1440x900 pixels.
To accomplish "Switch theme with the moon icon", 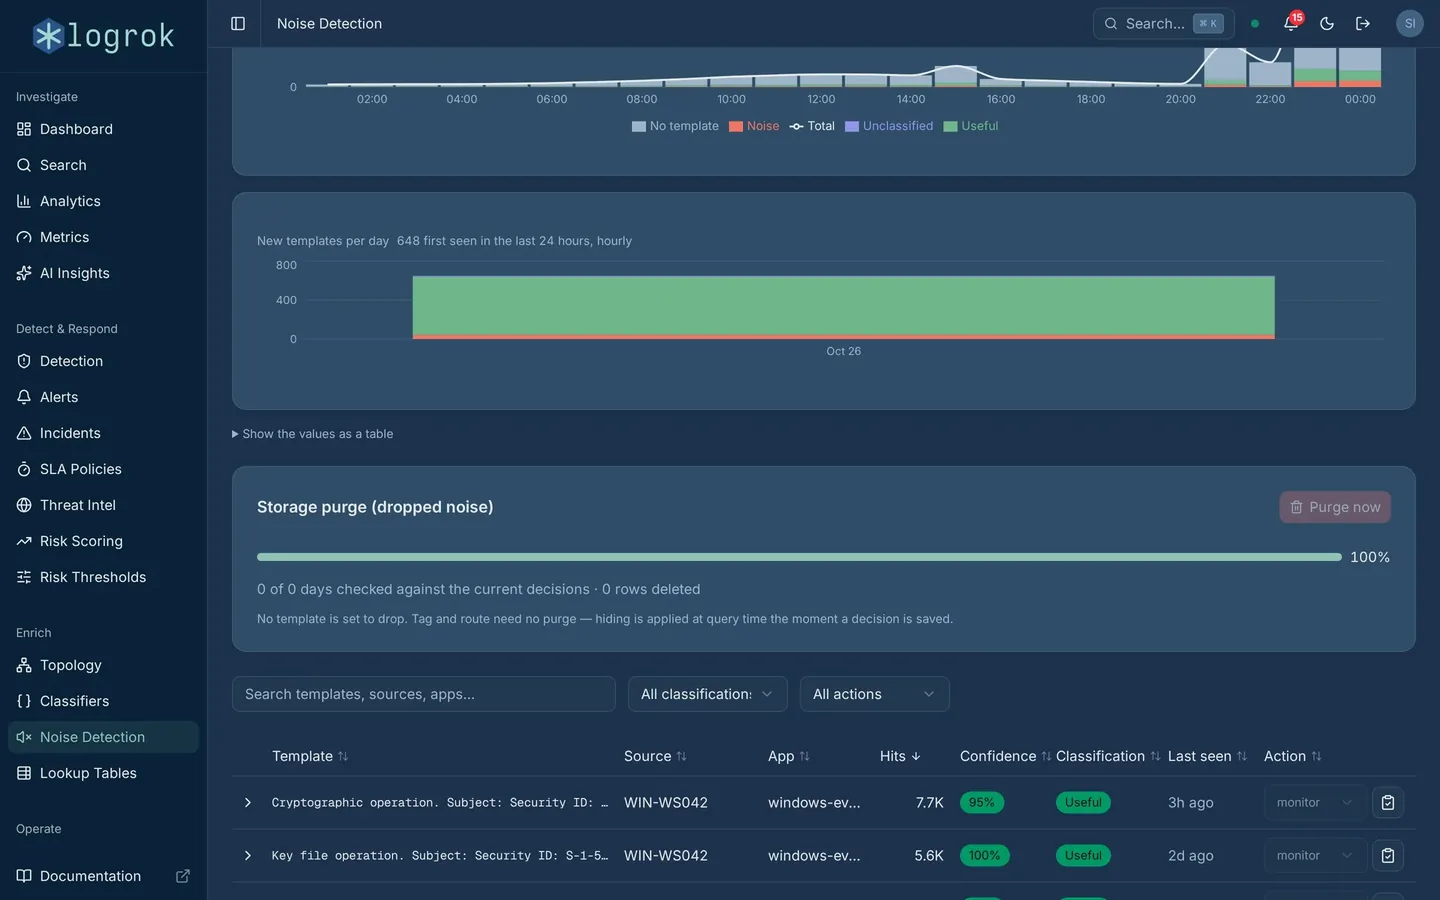I will pos(1327,23).
